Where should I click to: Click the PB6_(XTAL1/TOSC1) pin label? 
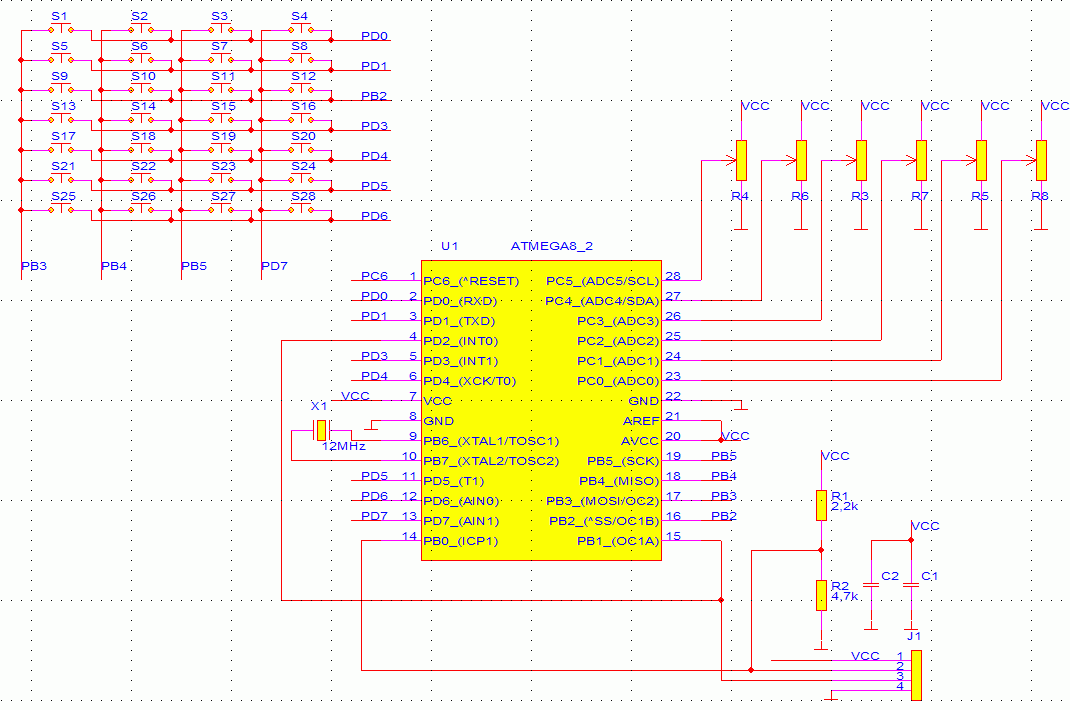tap(491, 441)
